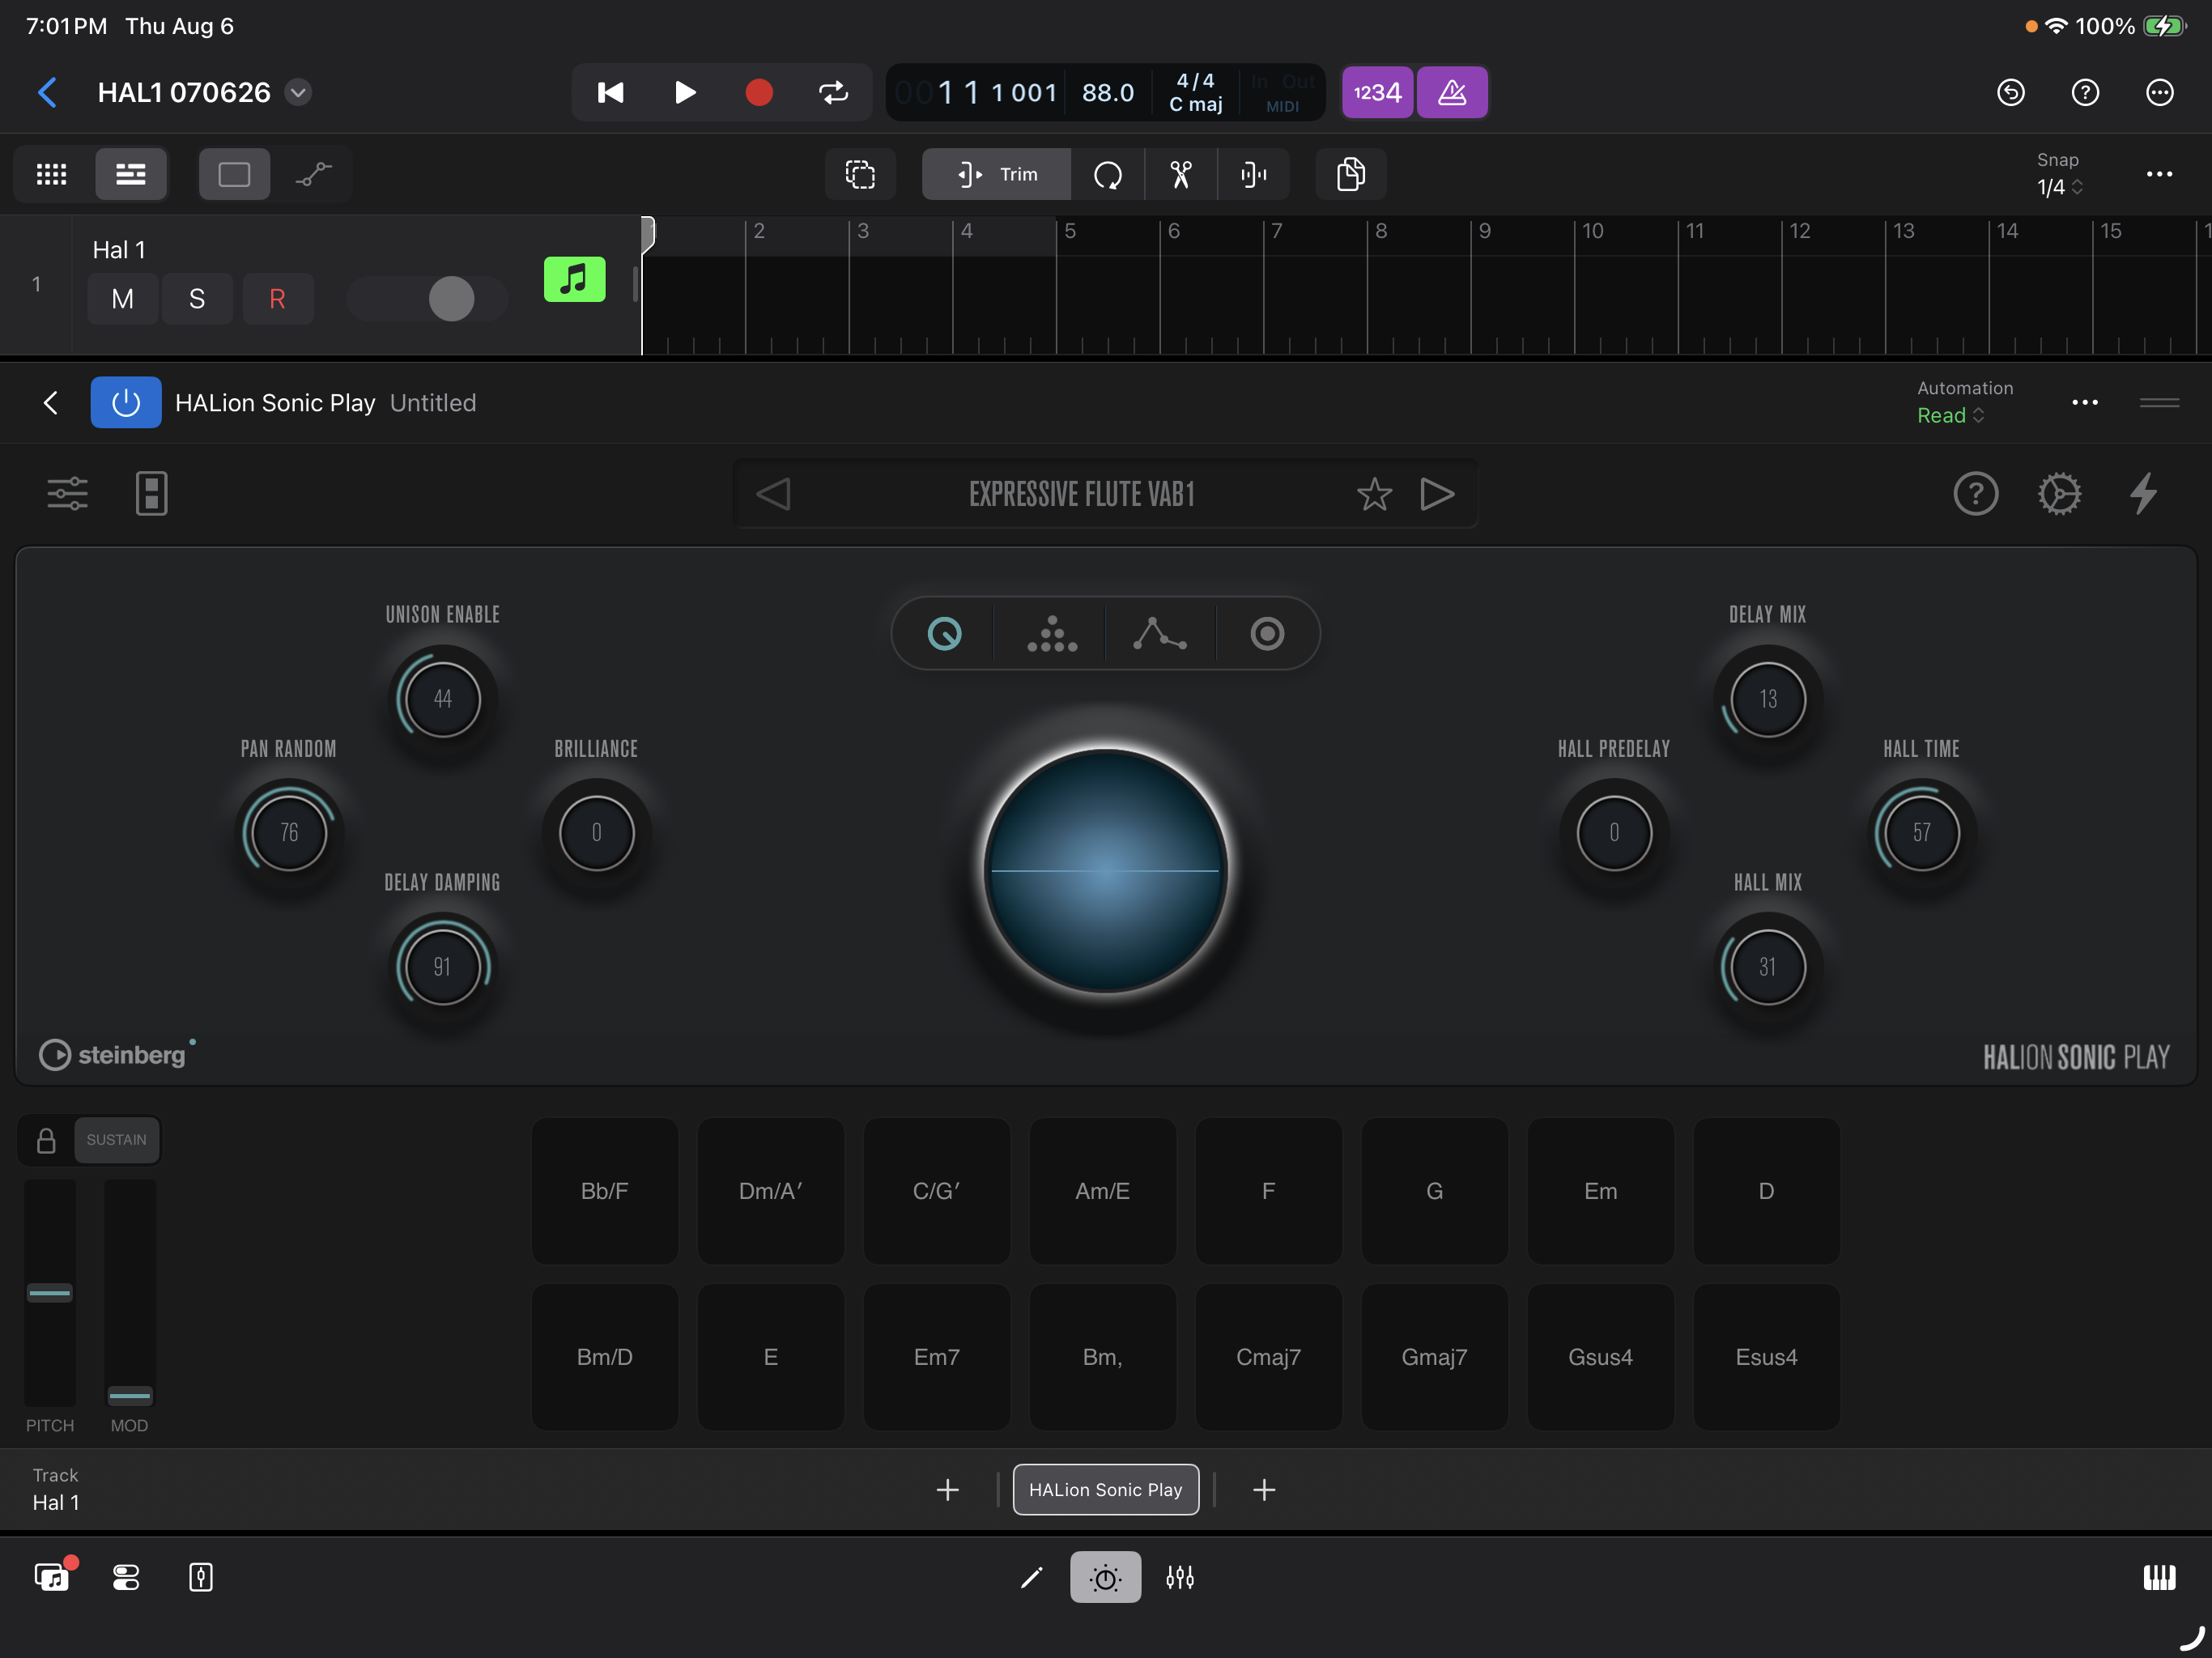The width and height of the screenshot is (2212, 1658).
Task: Switch to the knob controls page tab
Action: coord(945,633)
